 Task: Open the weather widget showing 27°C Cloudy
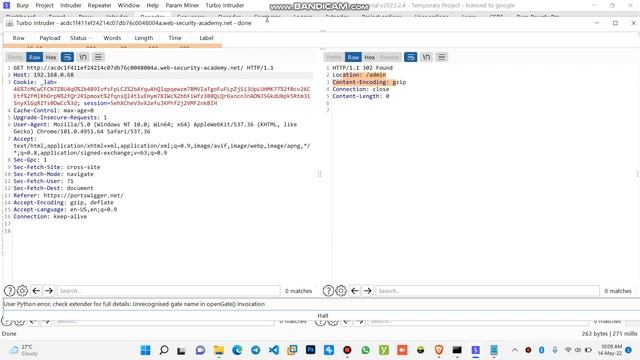[x=24, y=350]
